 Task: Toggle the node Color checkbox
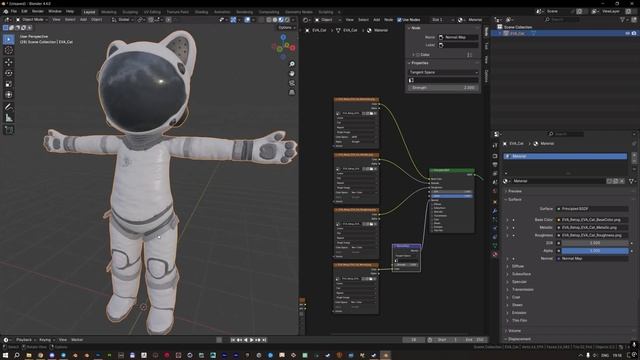click(418, 55)
